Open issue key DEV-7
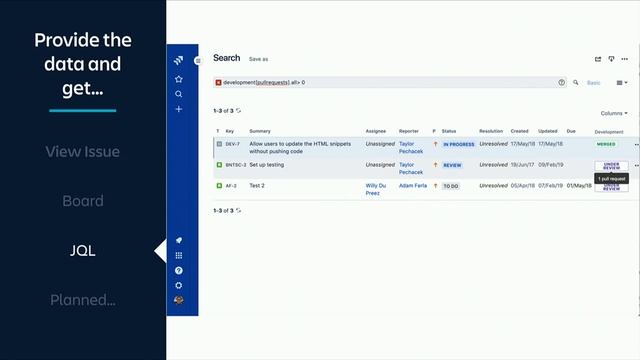This screenshot has height=360, width=640. coord(233,144)
